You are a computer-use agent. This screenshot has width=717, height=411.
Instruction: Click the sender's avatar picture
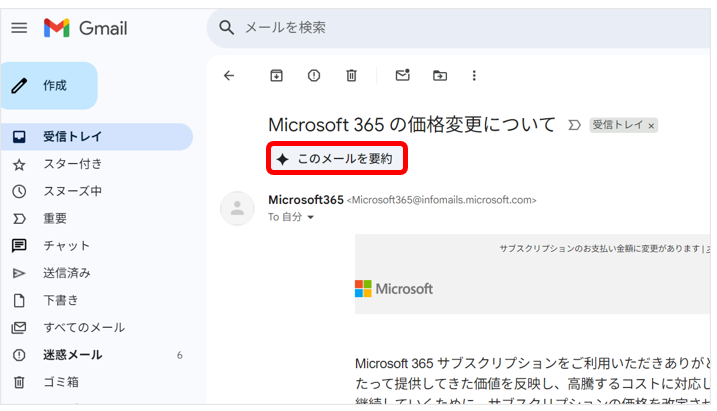pos(237,208)
